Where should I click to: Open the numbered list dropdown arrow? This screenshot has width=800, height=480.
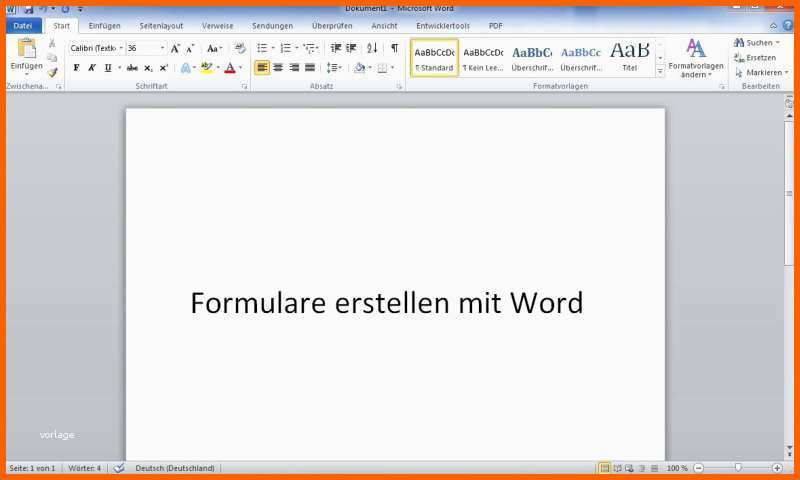coord(296,48)
